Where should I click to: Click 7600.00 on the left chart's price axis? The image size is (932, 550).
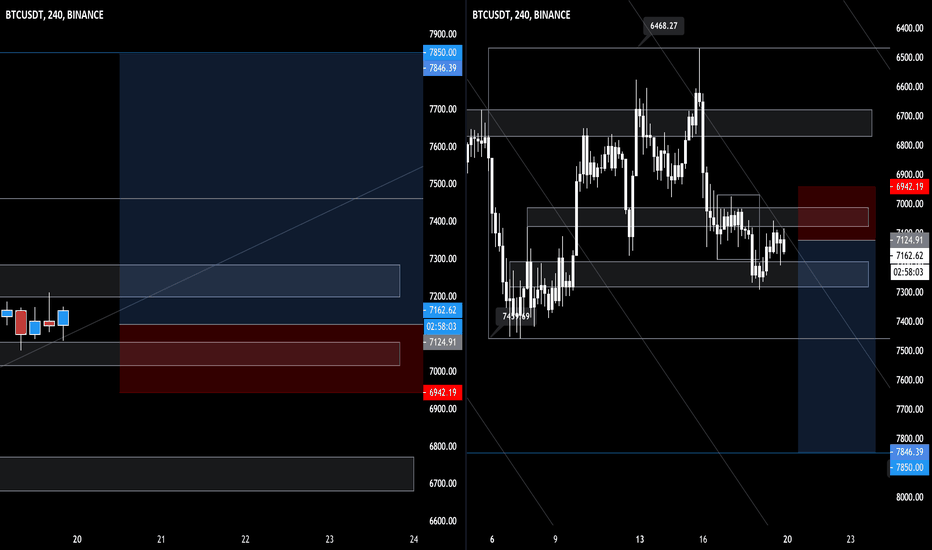tap(443, 147)
